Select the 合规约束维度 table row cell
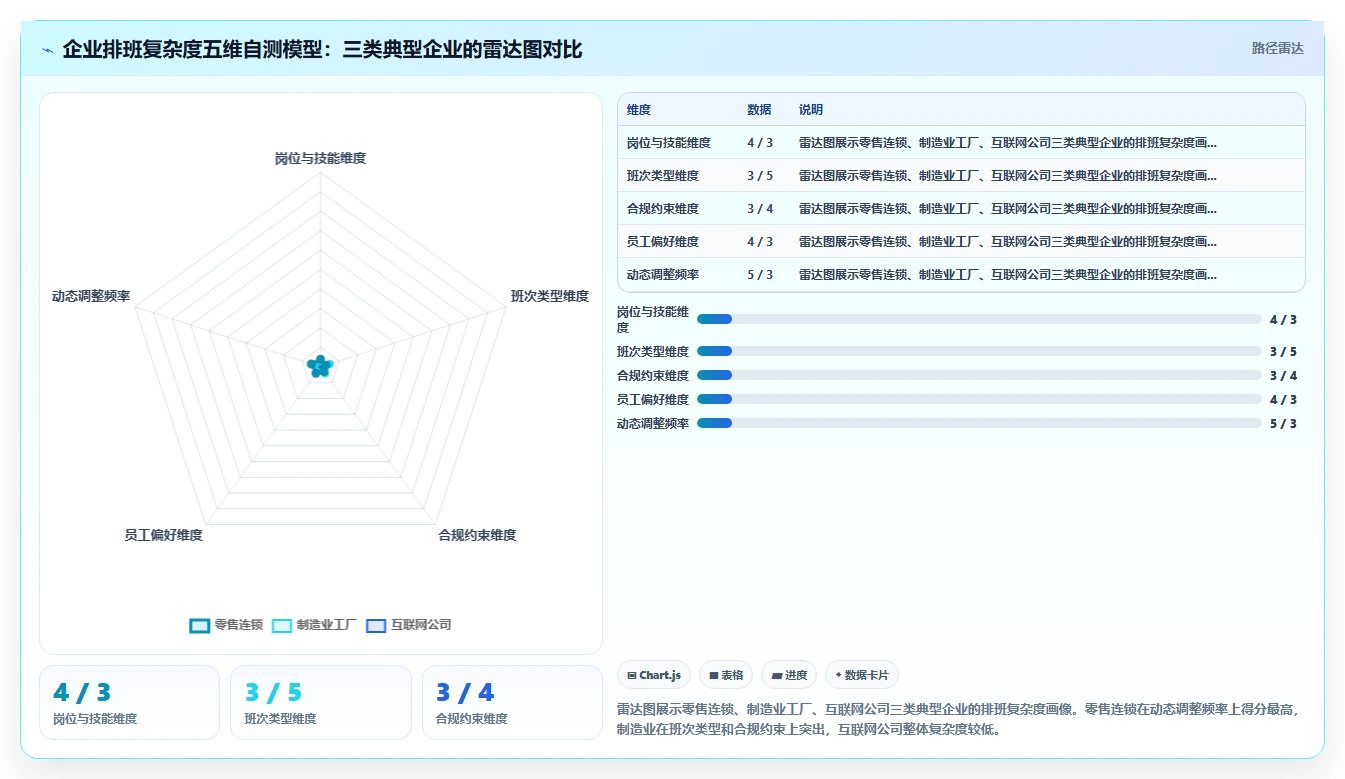 click(663, 209)
